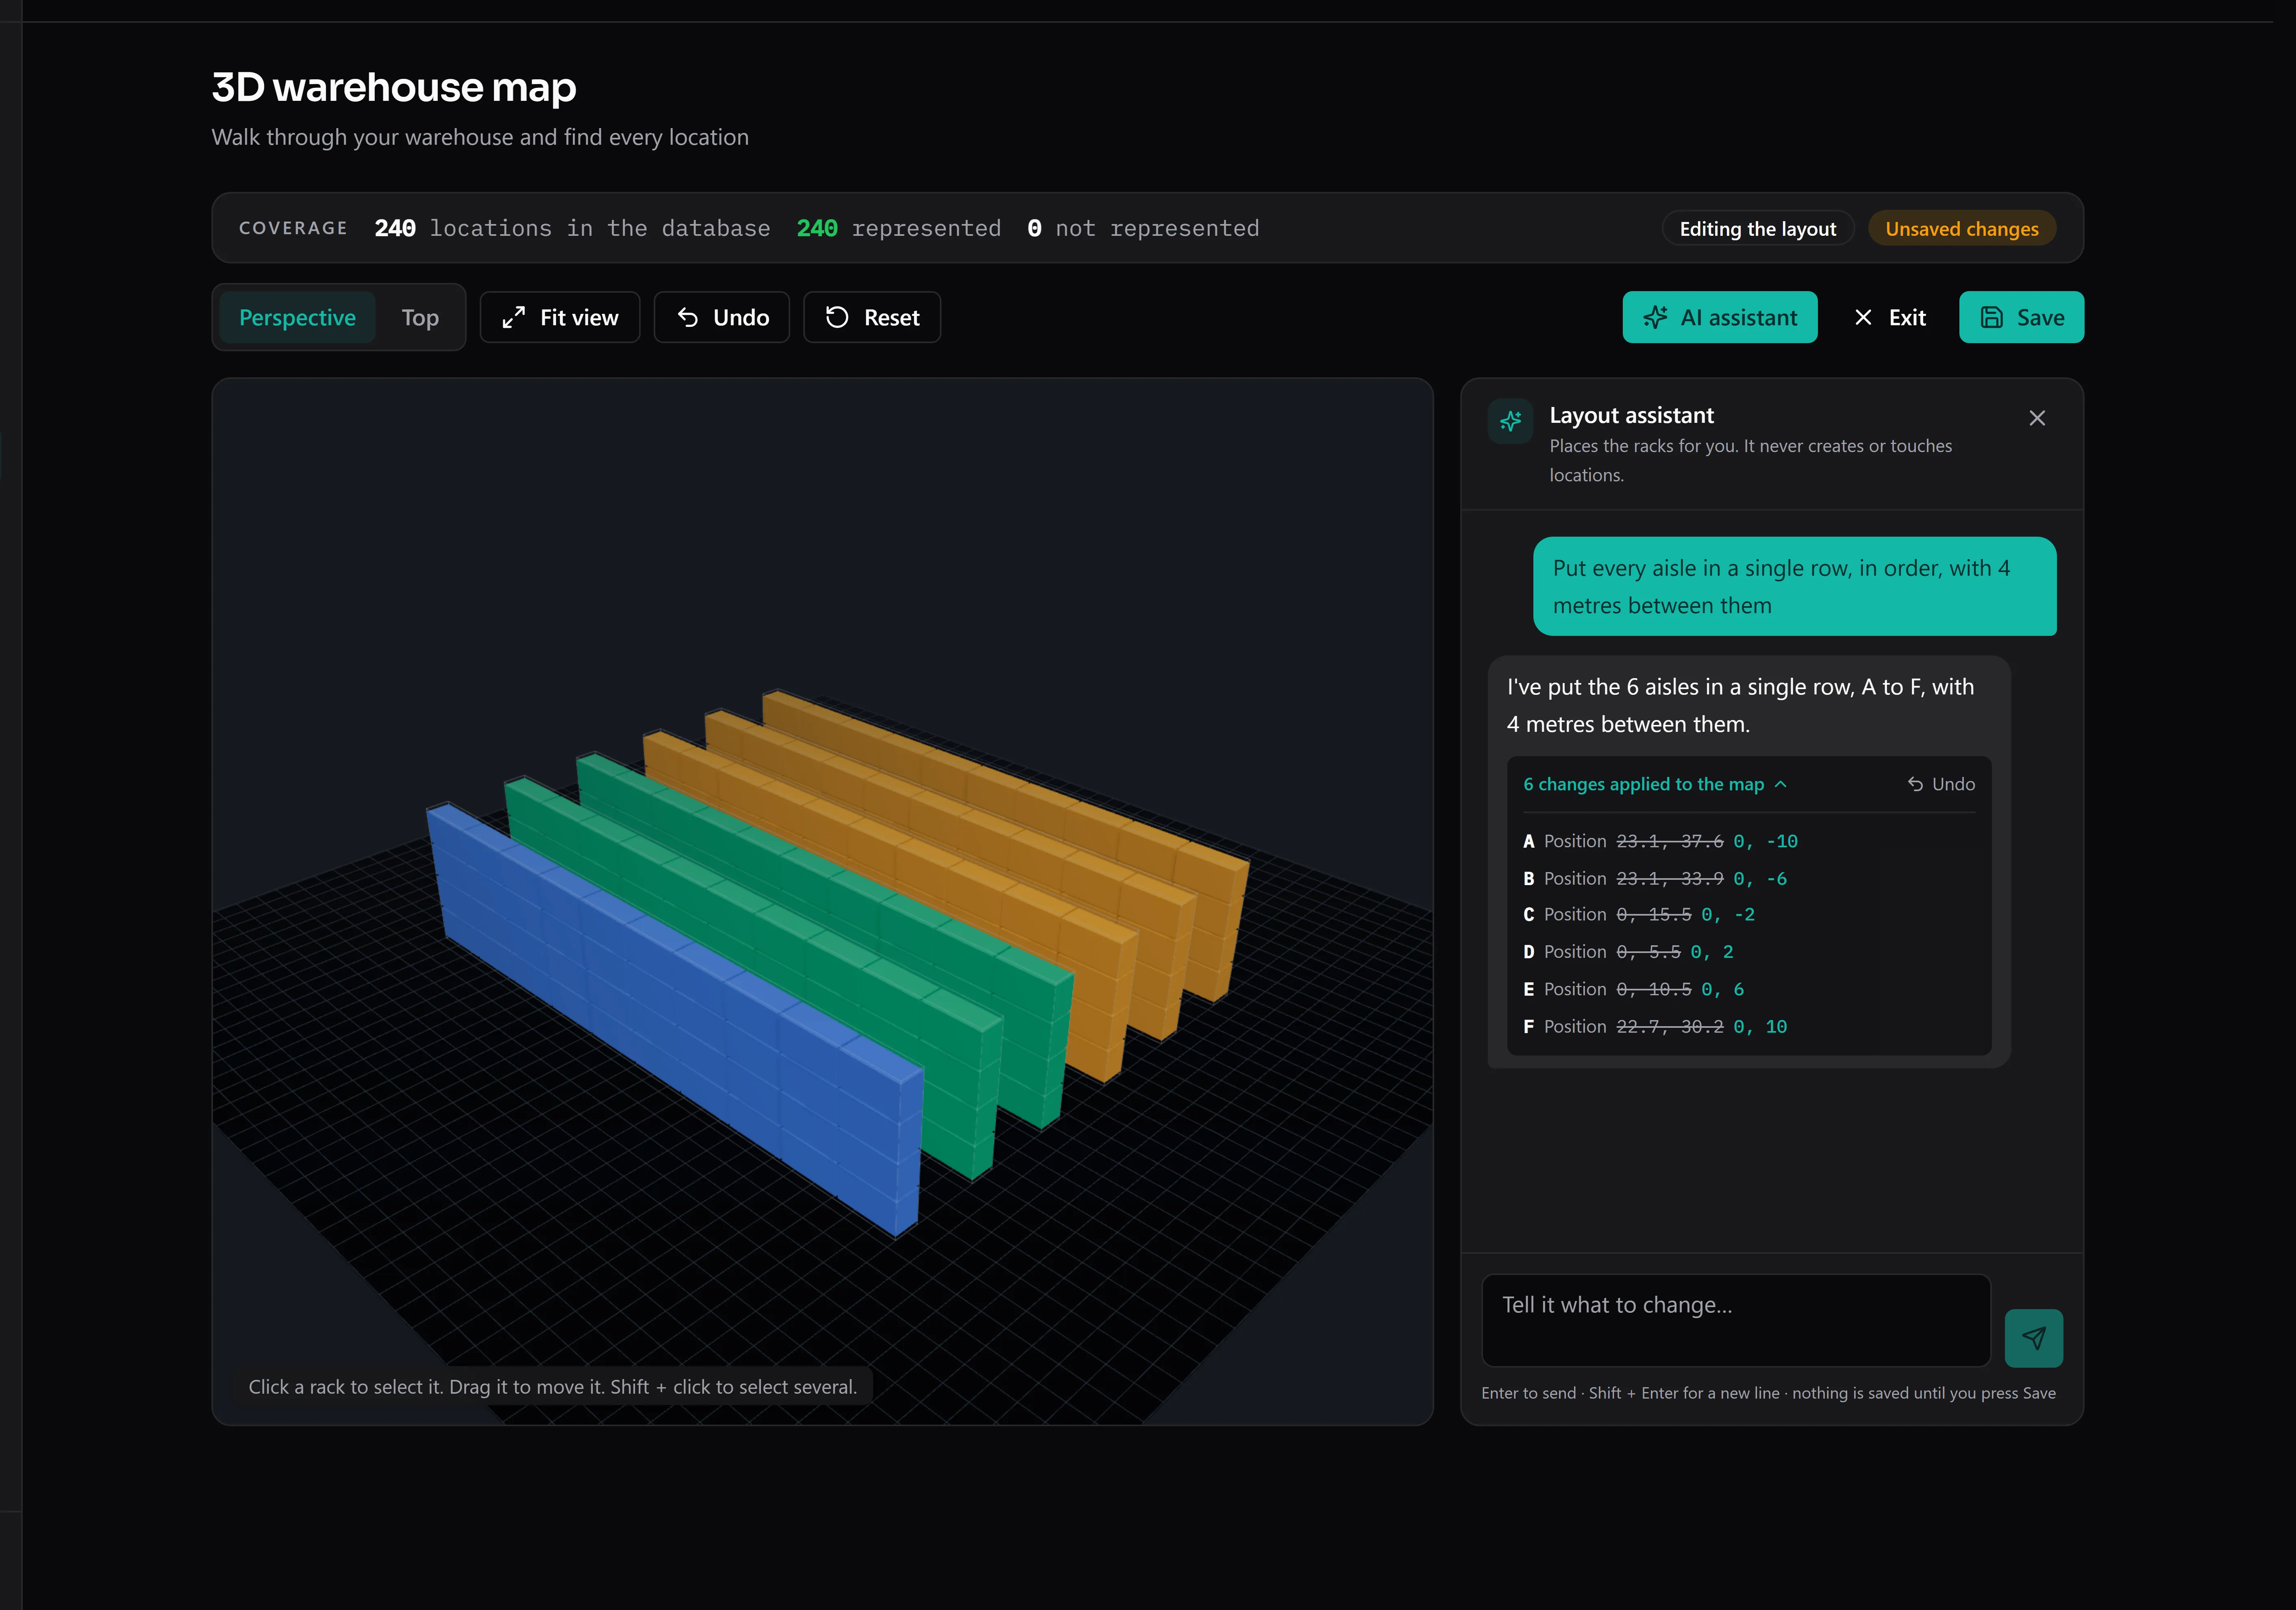Screen dimensions: 2296x1610
Task: Click the rack selection hint text
Action: pyautogui.click(x=552, y=1387)
